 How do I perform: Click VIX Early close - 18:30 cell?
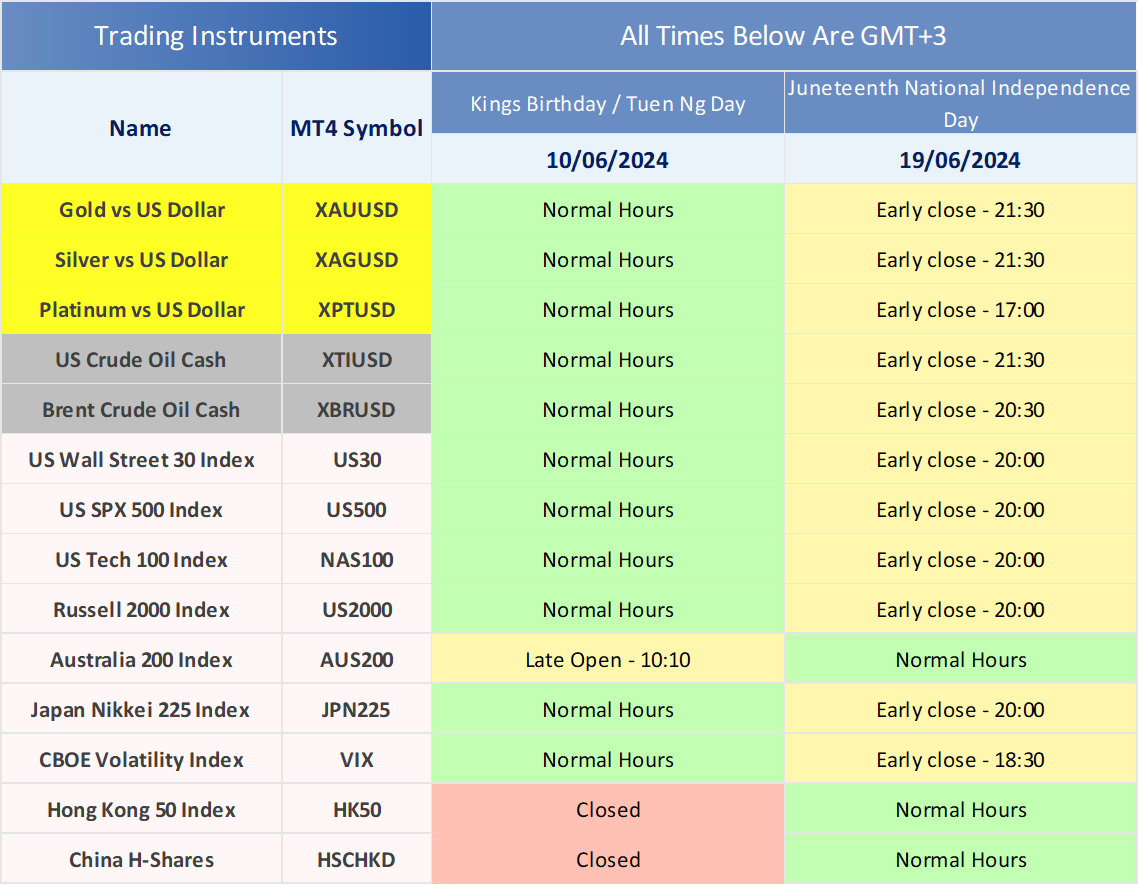click(x=960, y=760)
